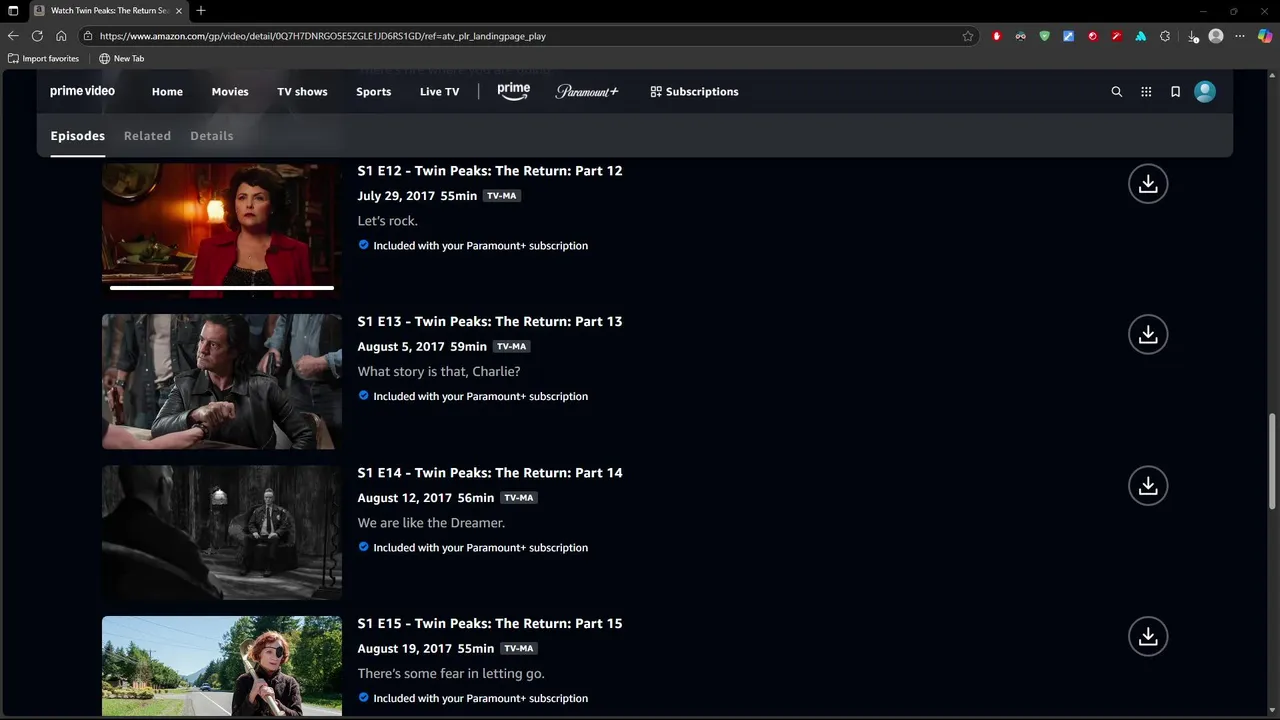Open the browser profile icon
Image resolution: width=1280 pixels, height=720 pixels.
click(x=1216, y=36)
